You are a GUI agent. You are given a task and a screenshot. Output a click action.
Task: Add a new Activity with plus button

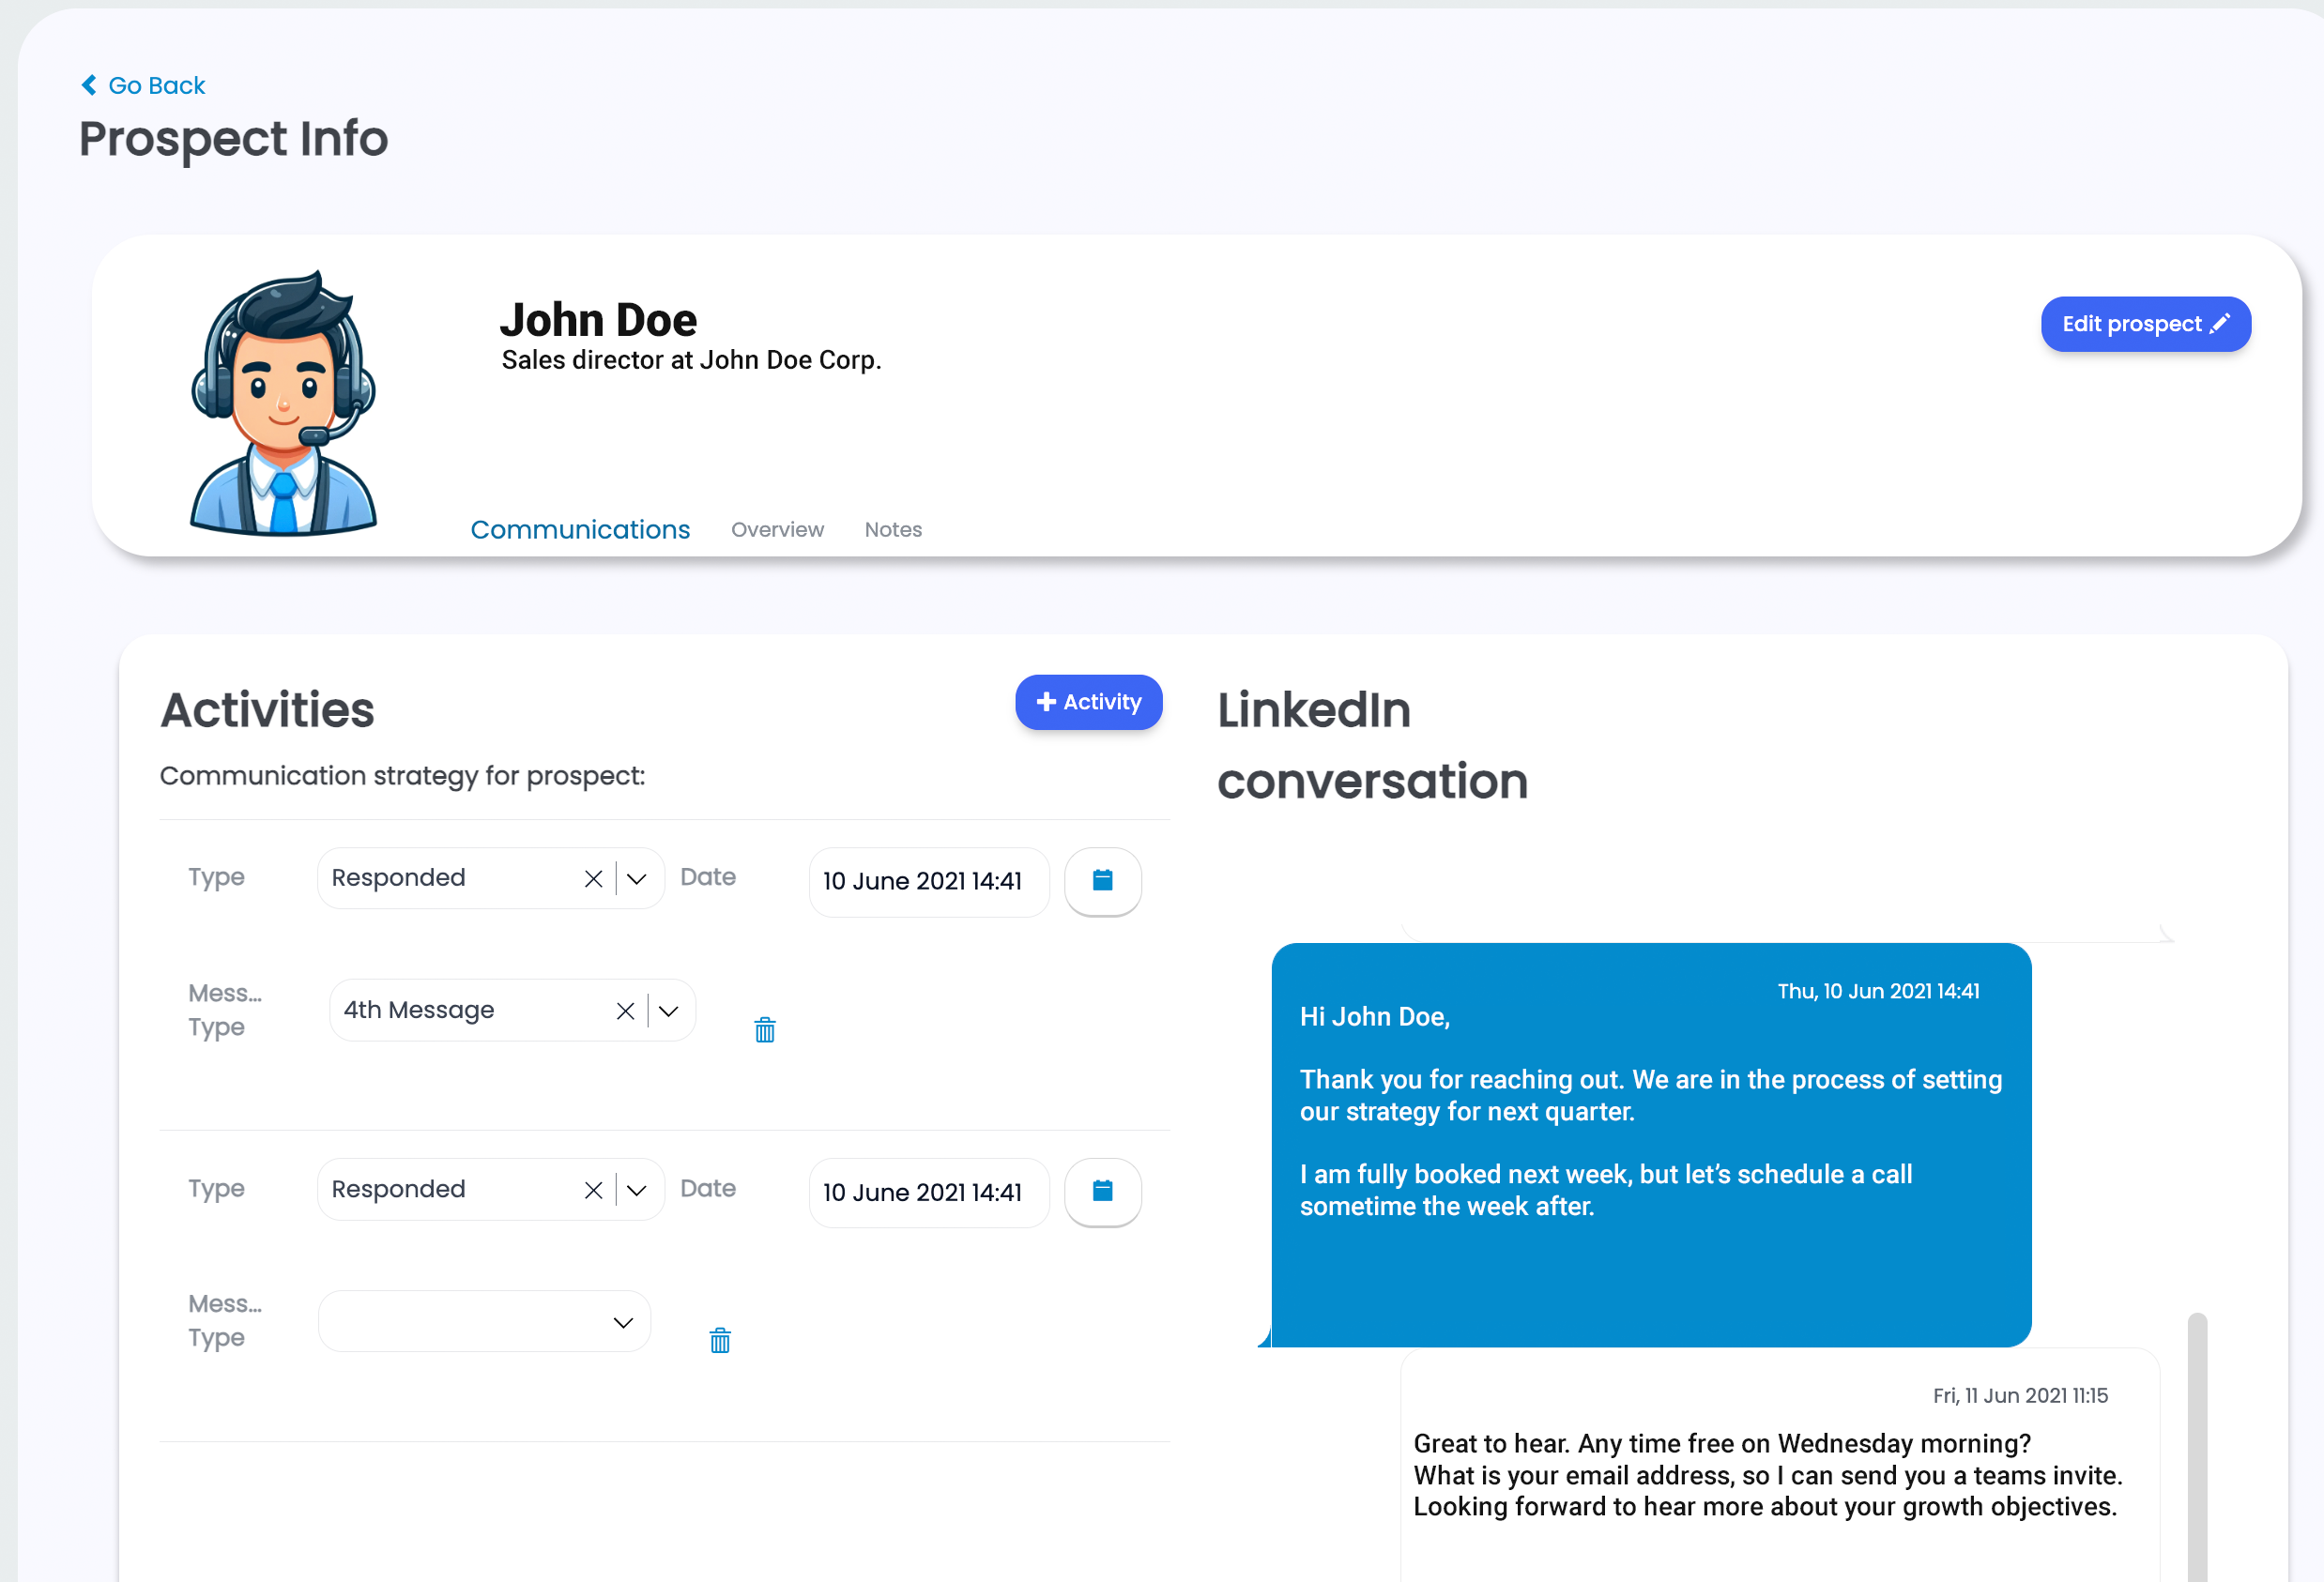[x=1088, y=702]
